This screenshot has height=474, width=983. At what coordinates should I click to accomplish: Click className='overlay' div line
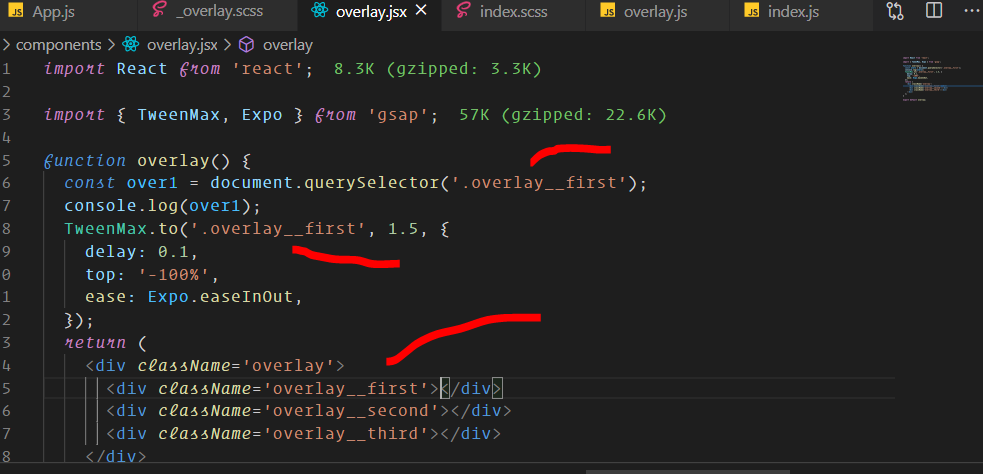click(215, 366)
